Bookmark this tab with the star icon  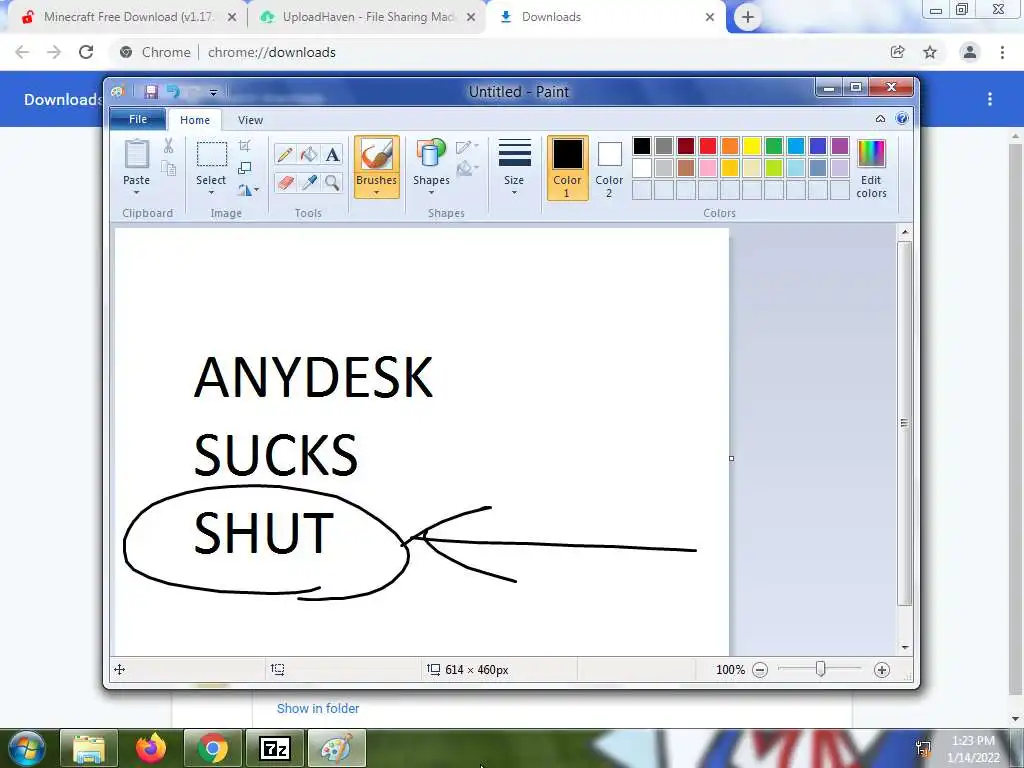[x=930, y=52]
